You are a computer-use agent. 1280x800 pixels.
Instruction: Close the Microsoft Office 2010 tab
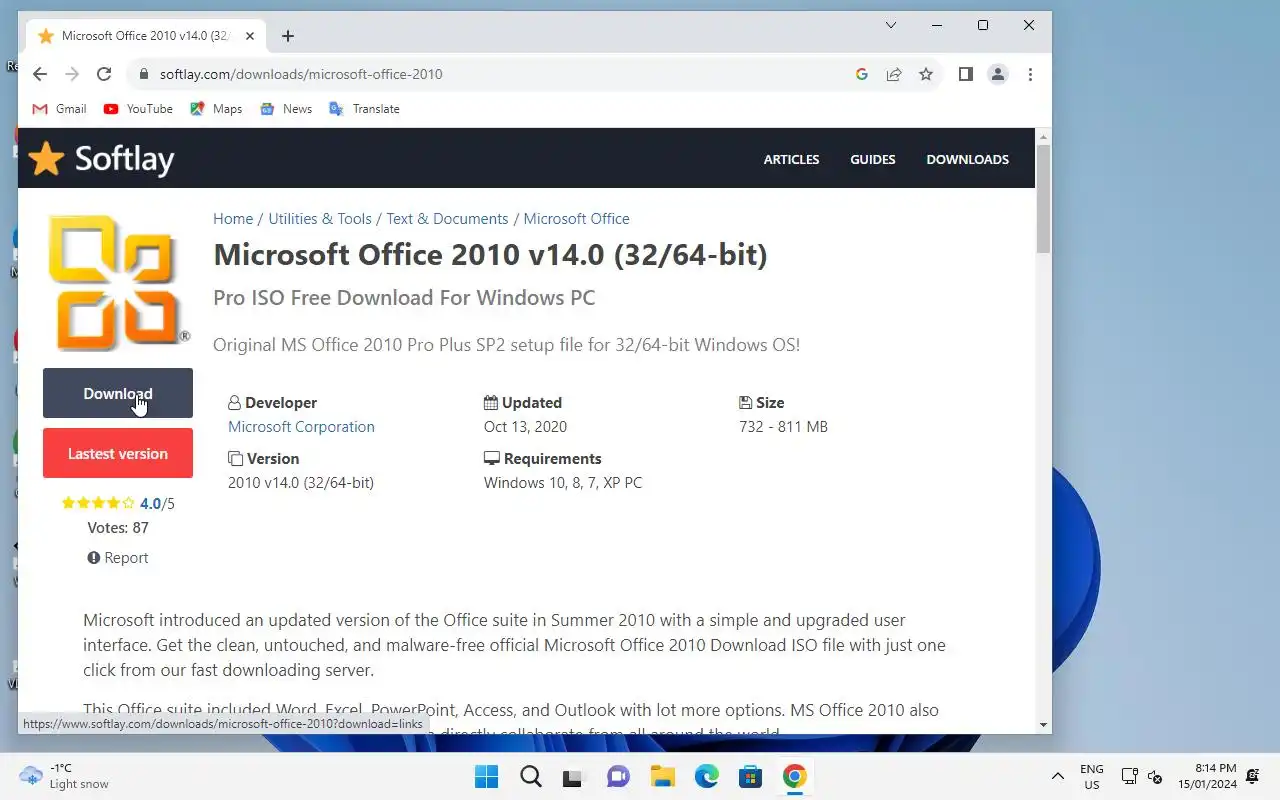pos(250,36)
